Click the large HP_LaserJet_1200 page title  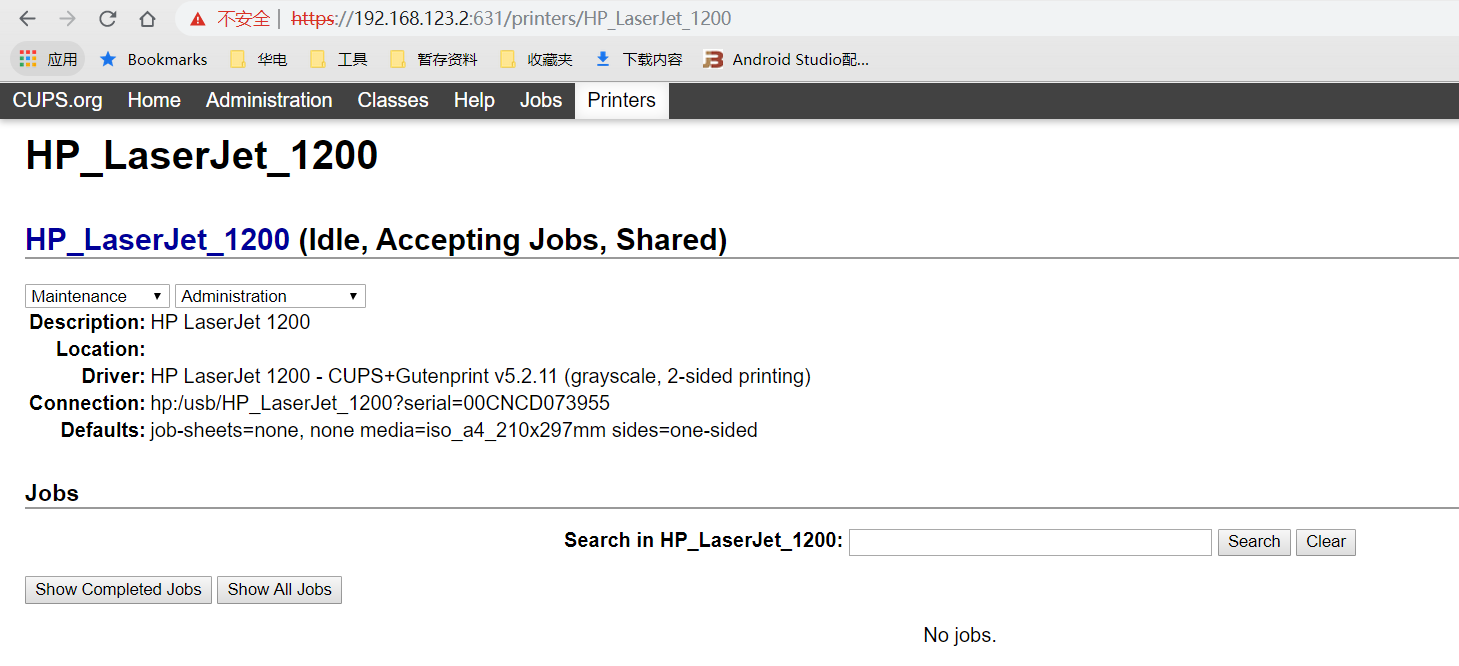click(x=202, y=156)
